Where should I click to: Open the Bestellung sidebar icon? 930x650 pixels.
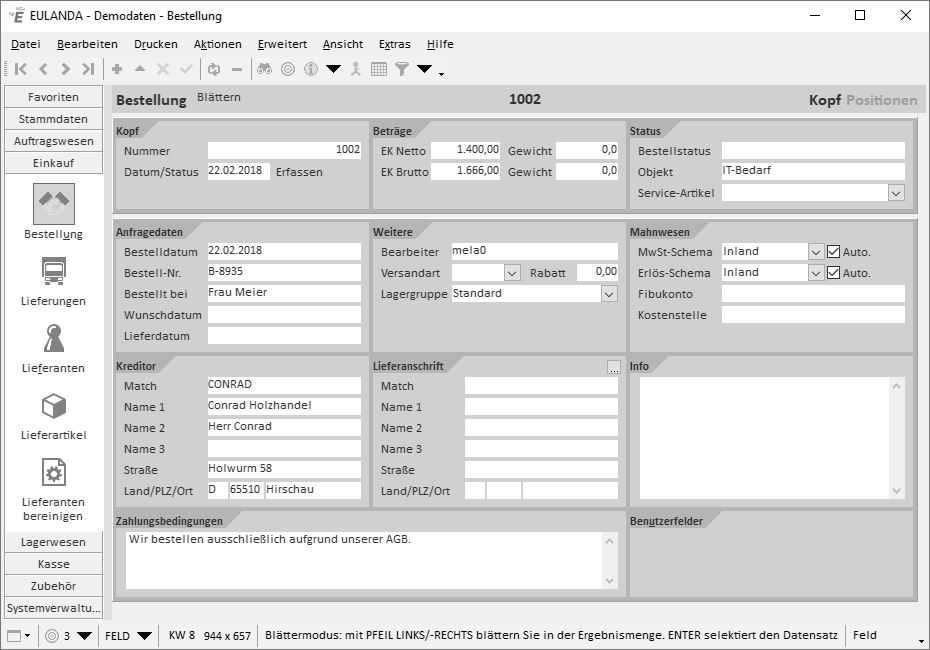tap(54, 204)
